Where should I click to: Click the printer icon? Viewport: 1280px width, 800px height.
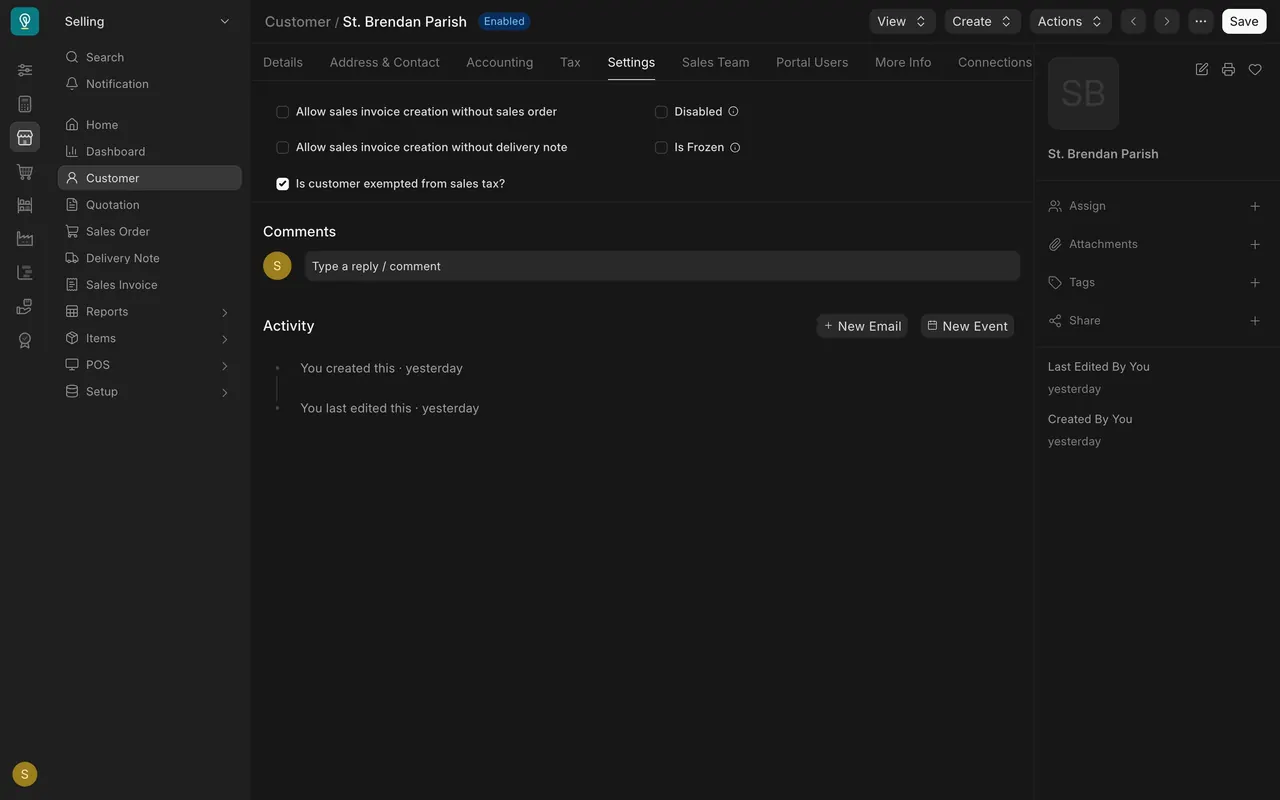pos(1228,69)
